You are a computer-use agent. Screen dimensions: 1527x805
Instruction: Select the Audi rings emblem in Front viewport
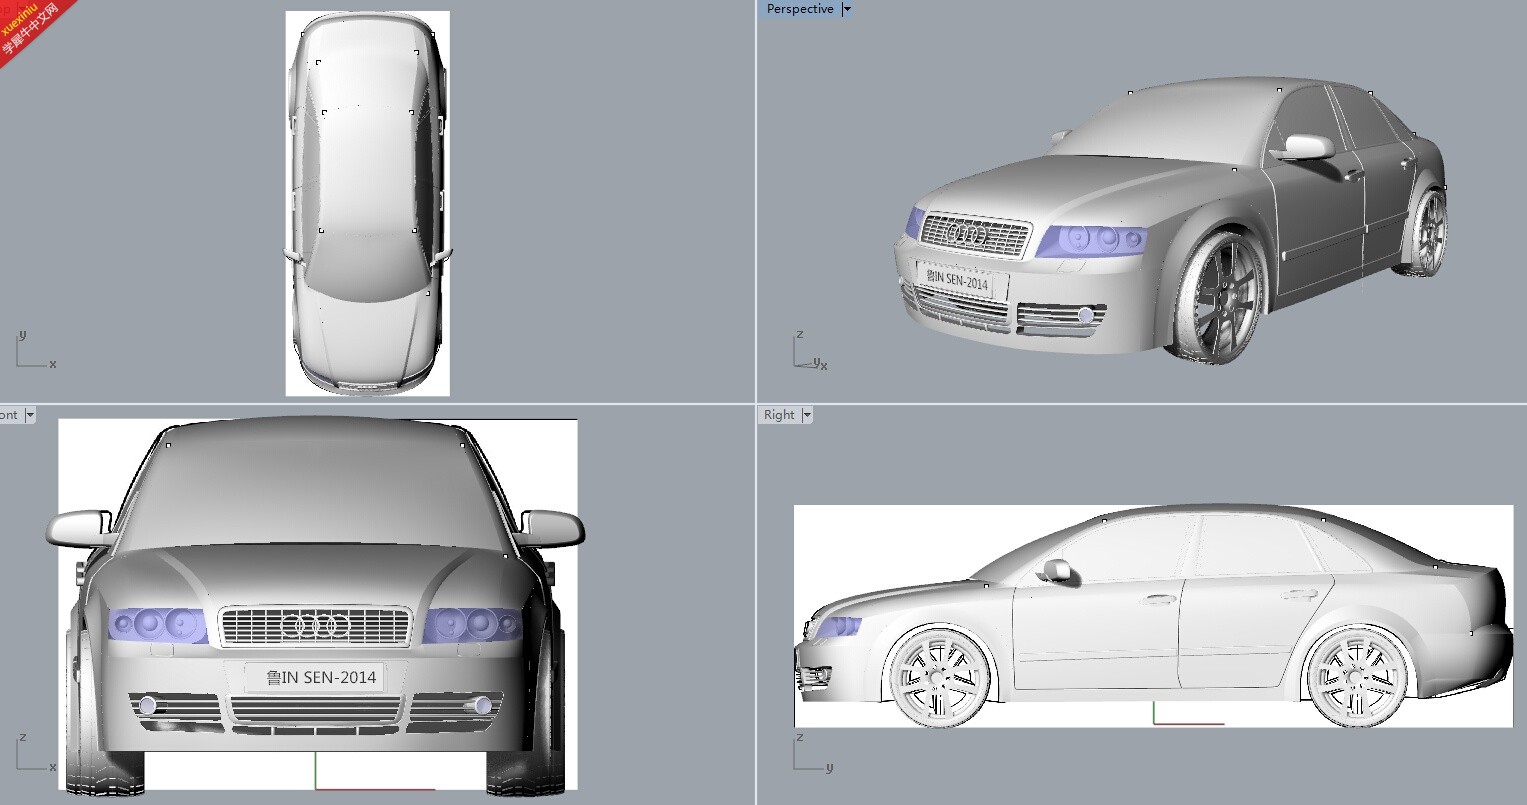(315, 626)
